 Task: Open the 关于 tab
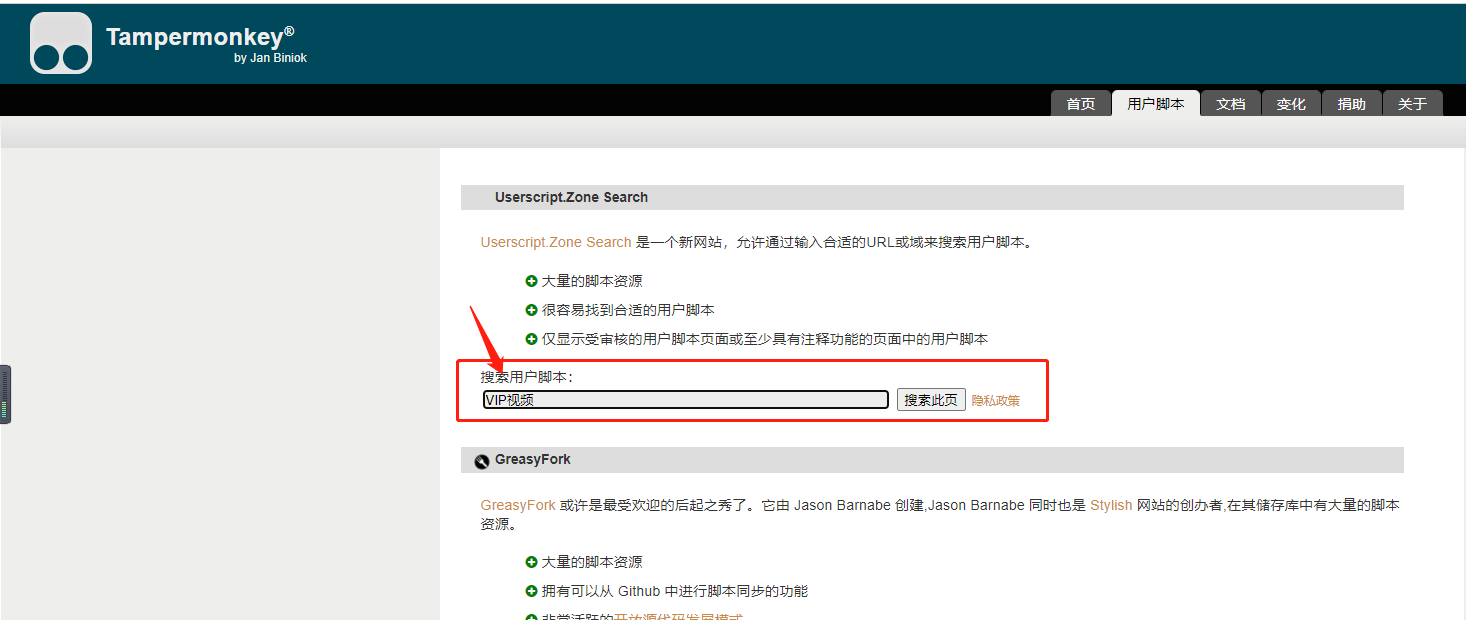tap(1413, 104)
